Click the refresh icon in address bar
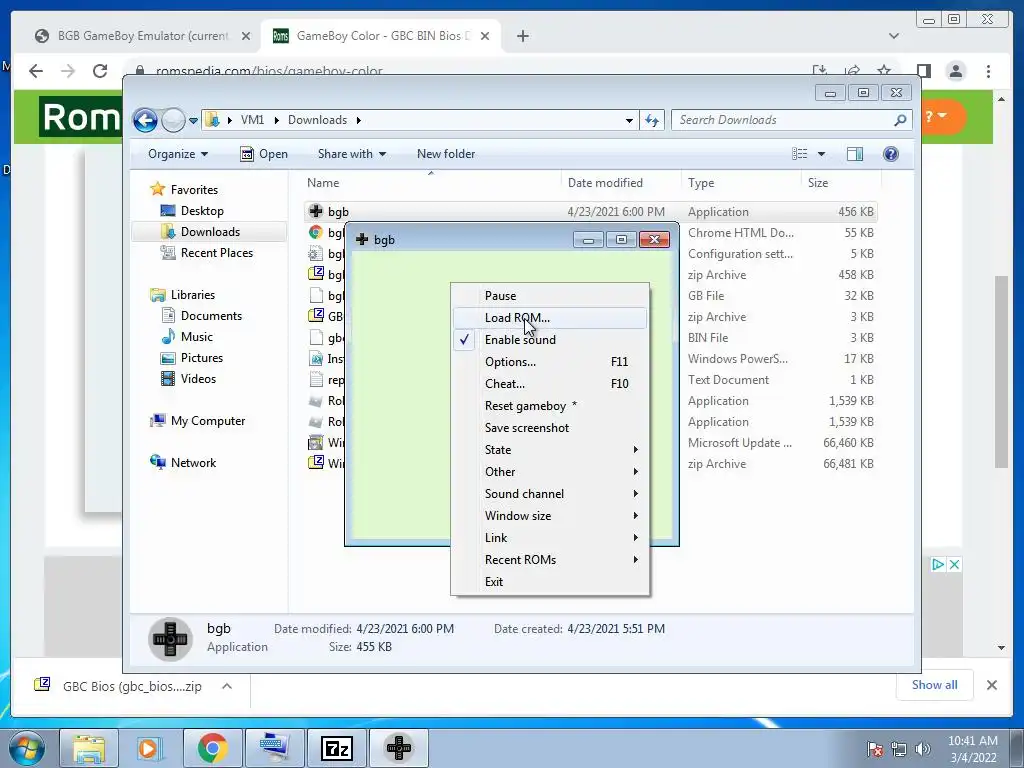The image size is (1024, 768). point(652,120)
